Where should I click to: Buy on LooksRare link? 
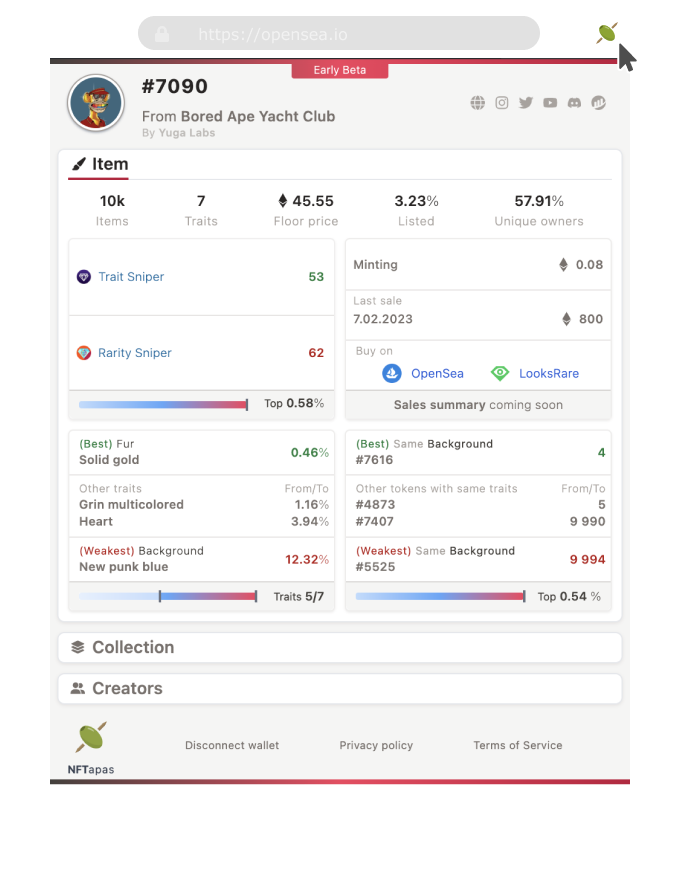click(549, 373)
